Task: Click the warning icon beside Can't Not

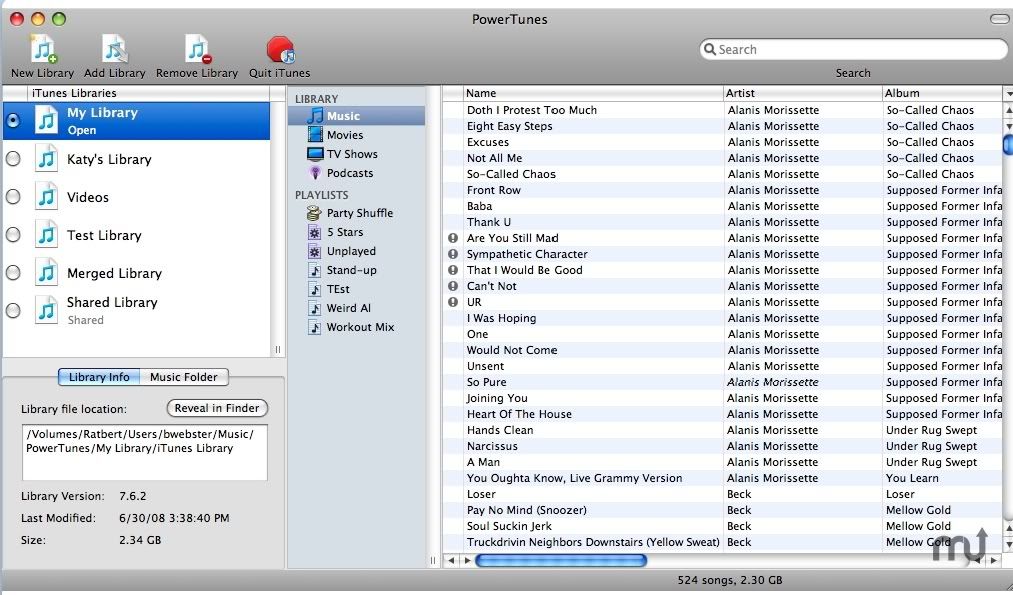Action: [x=453, y=286]
